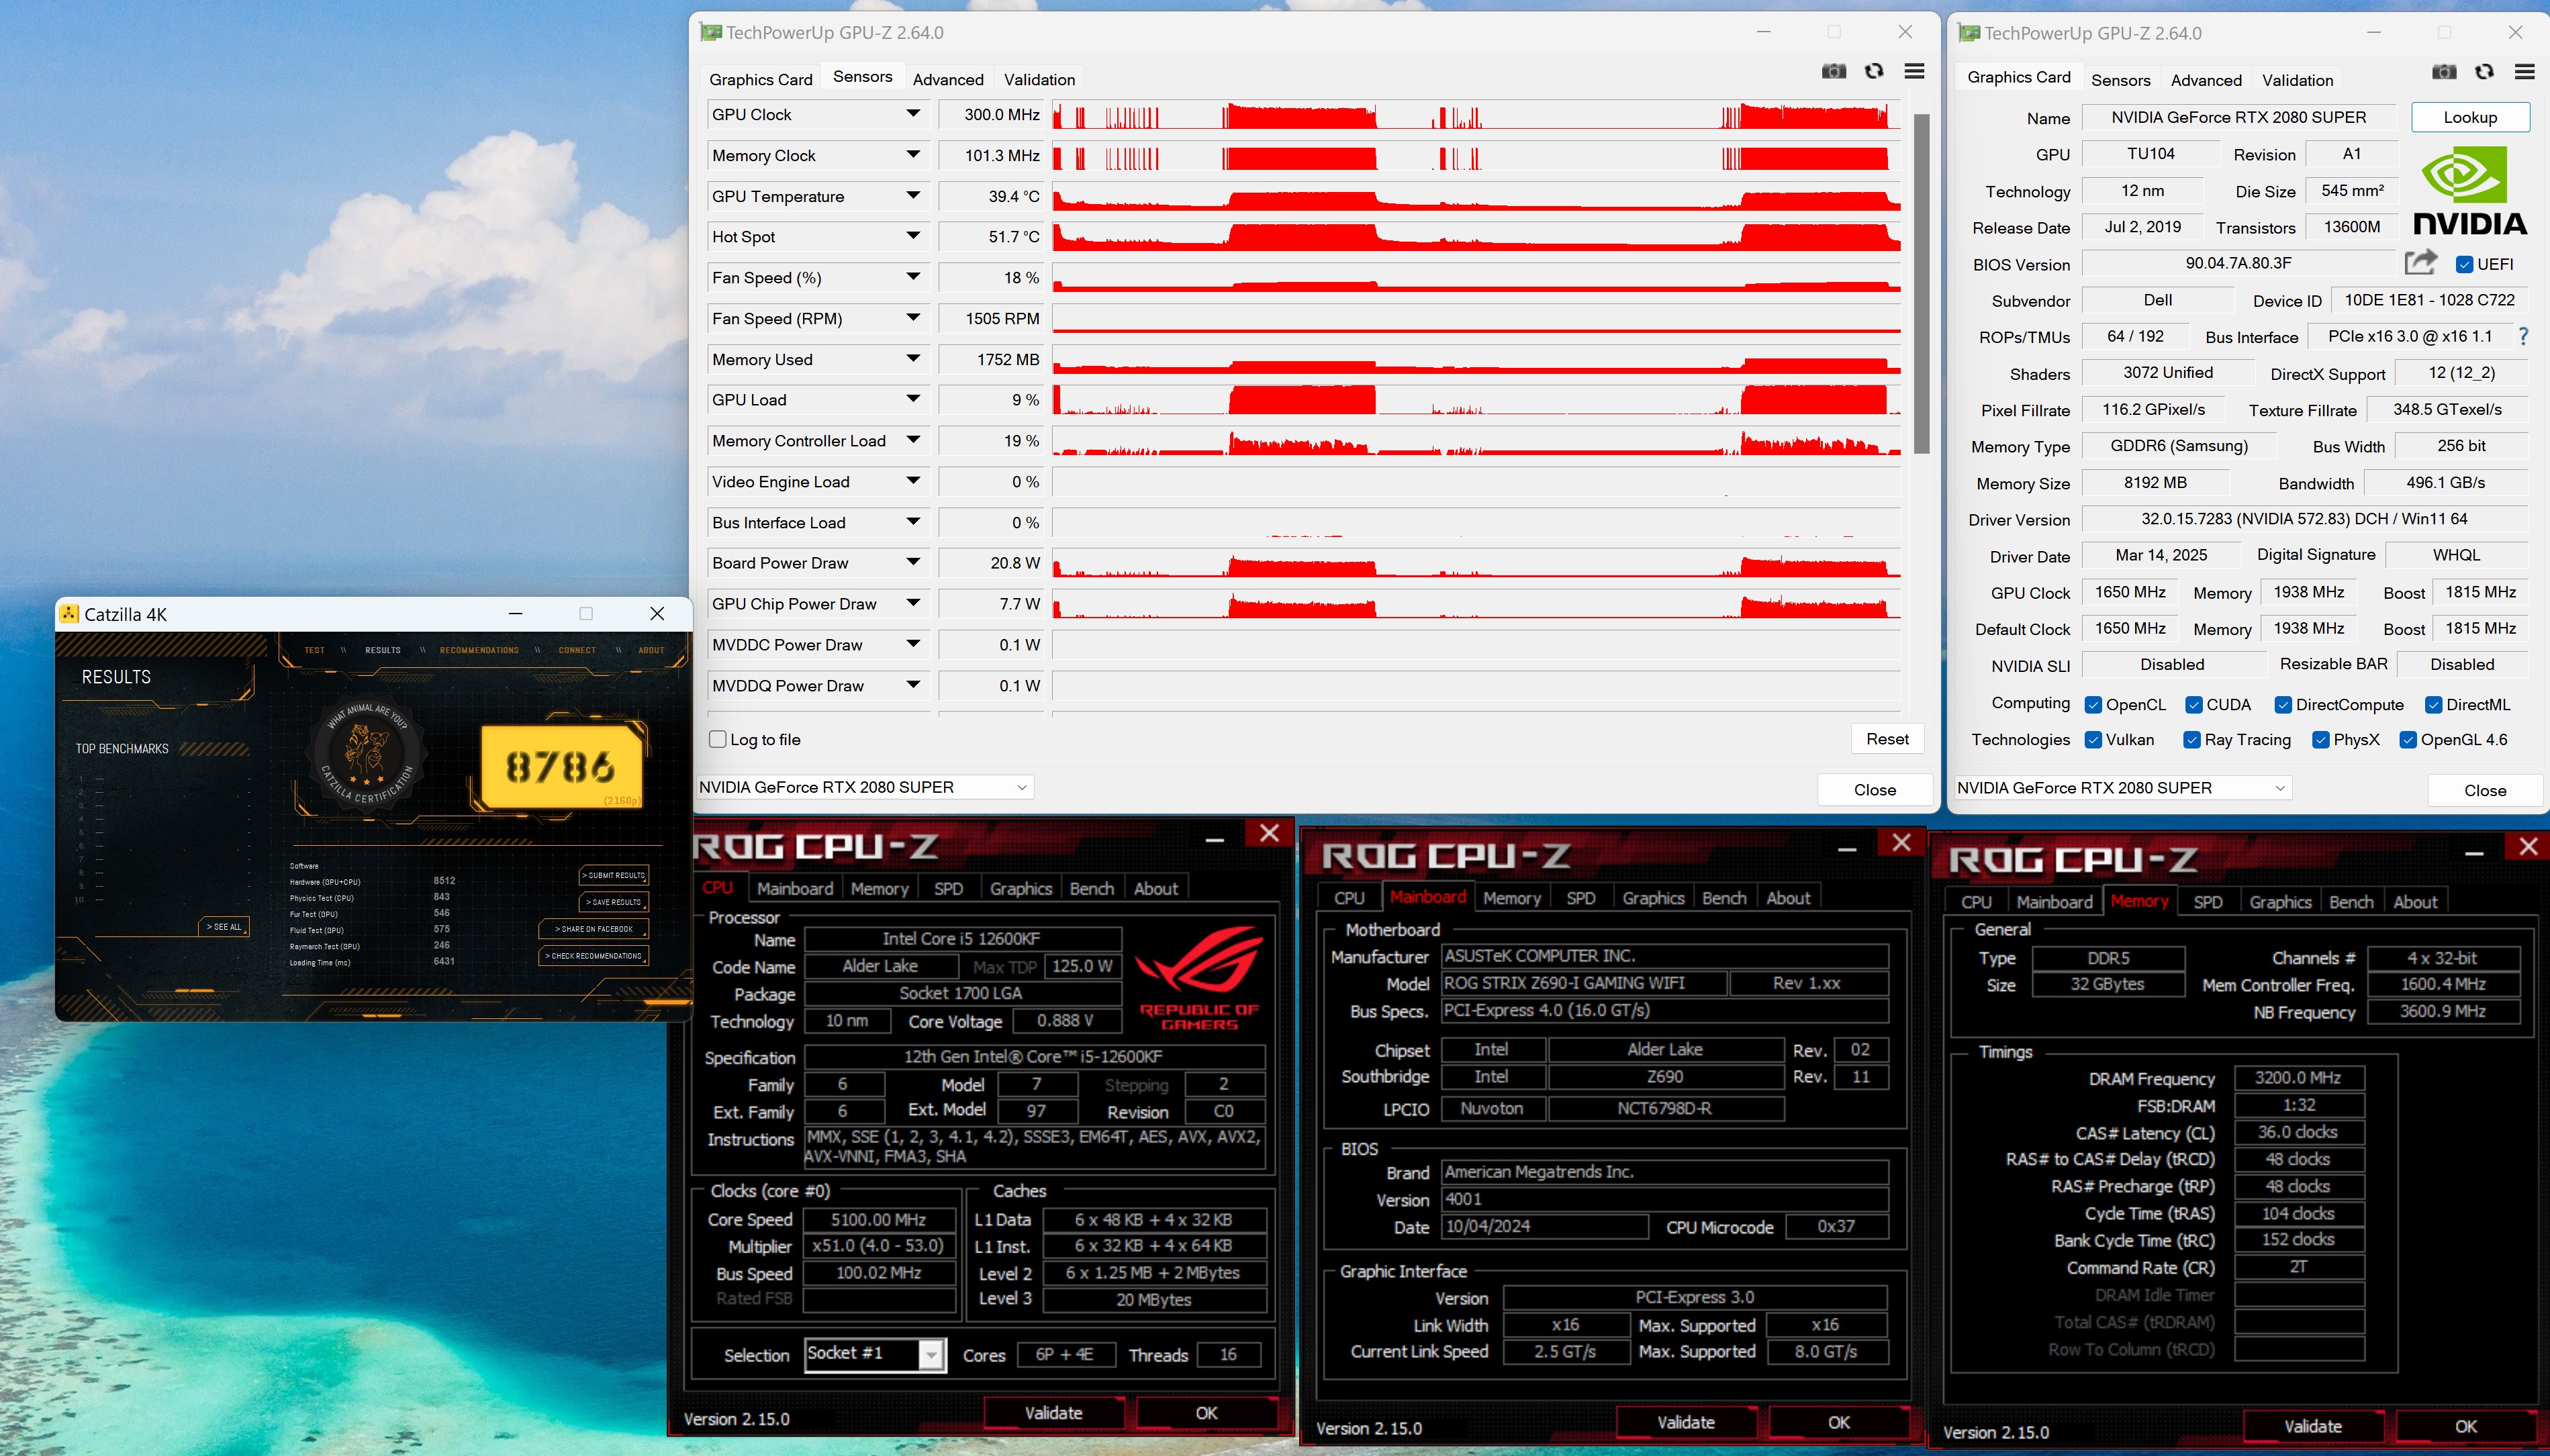Click Share on Facebook in Catzilla
This screenshot has width=2550, height=1456.
594,929
